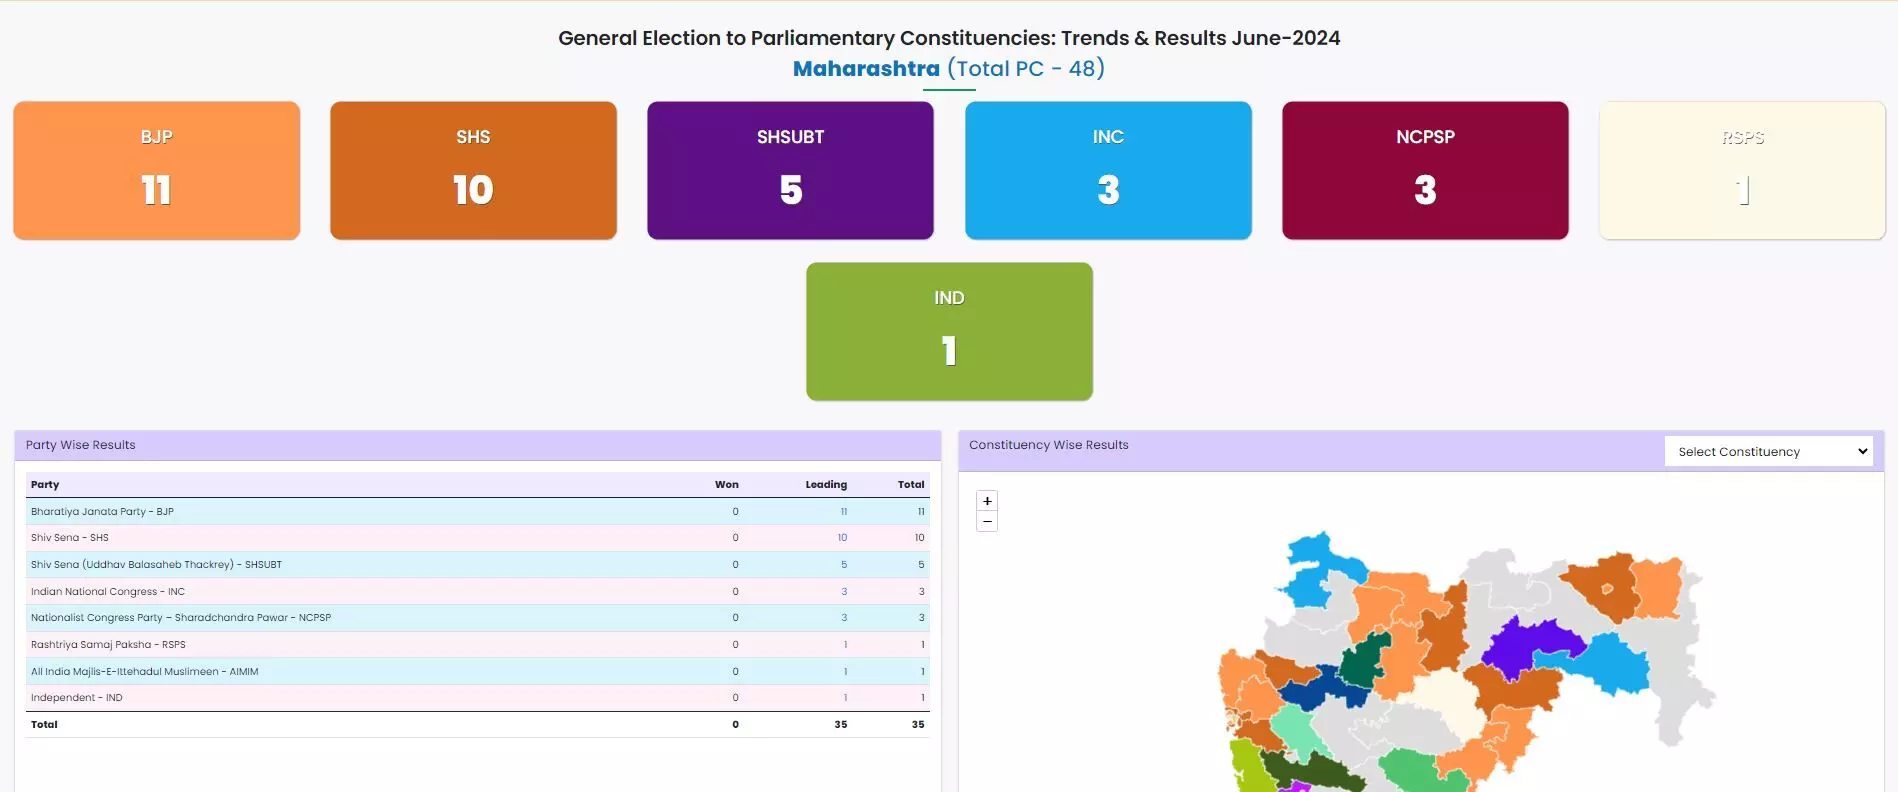
Task: Click the SHS result card
Action: pyautogui.click(x=473, y=170)
